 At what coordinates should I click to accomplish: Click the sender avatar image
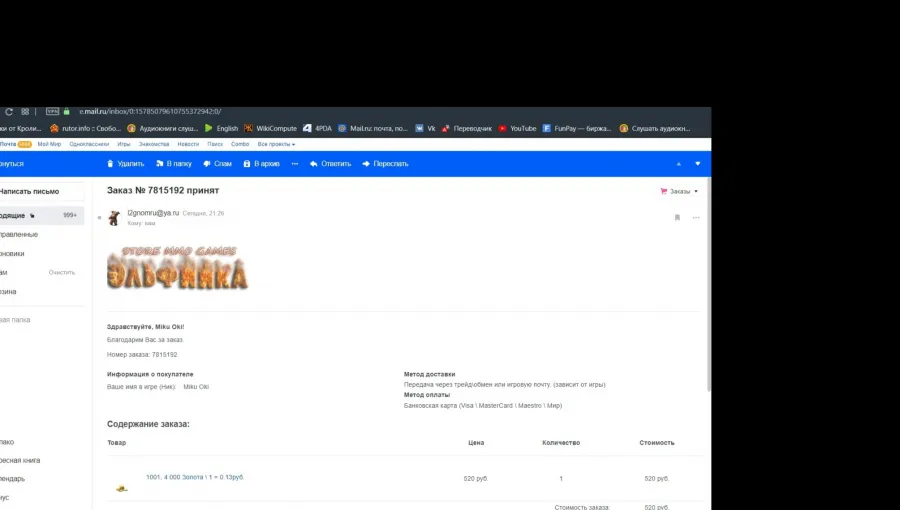pyautogui.click(x=114, y=218)
